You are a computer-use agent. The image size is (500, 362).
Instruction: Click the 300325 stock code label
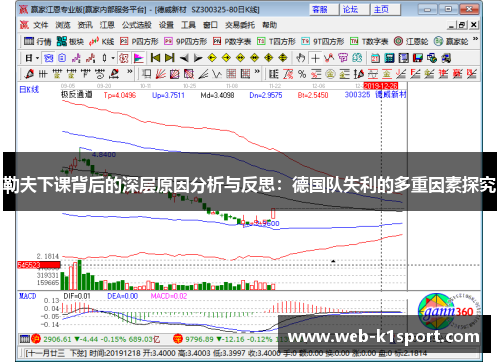357,95
